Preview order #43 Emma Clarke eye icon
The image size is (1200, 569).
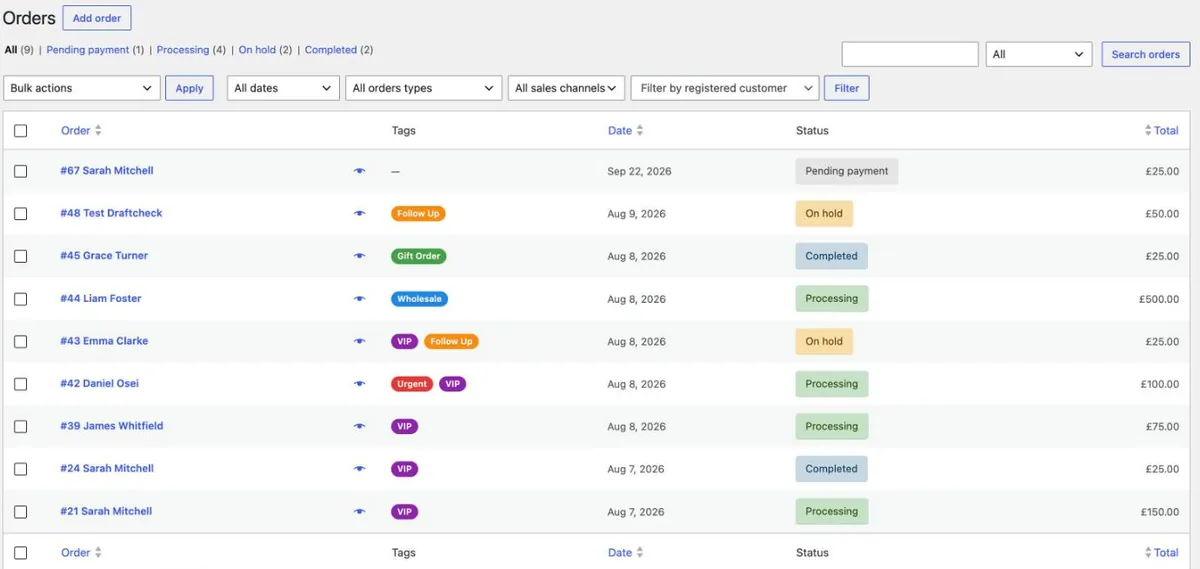point(360,341)
